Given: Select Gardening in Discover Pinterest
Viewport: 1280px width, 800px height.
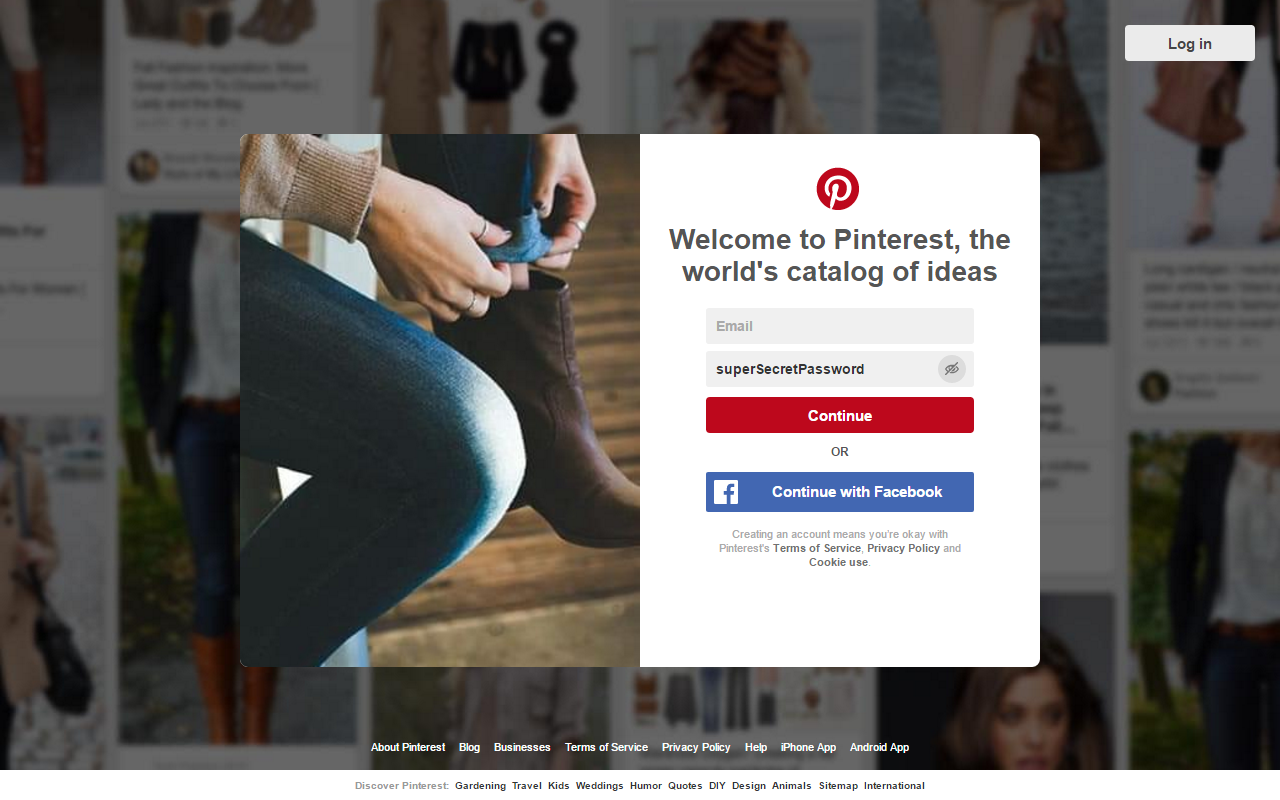Looking at the screenshot, I should (x=480, y=786).
